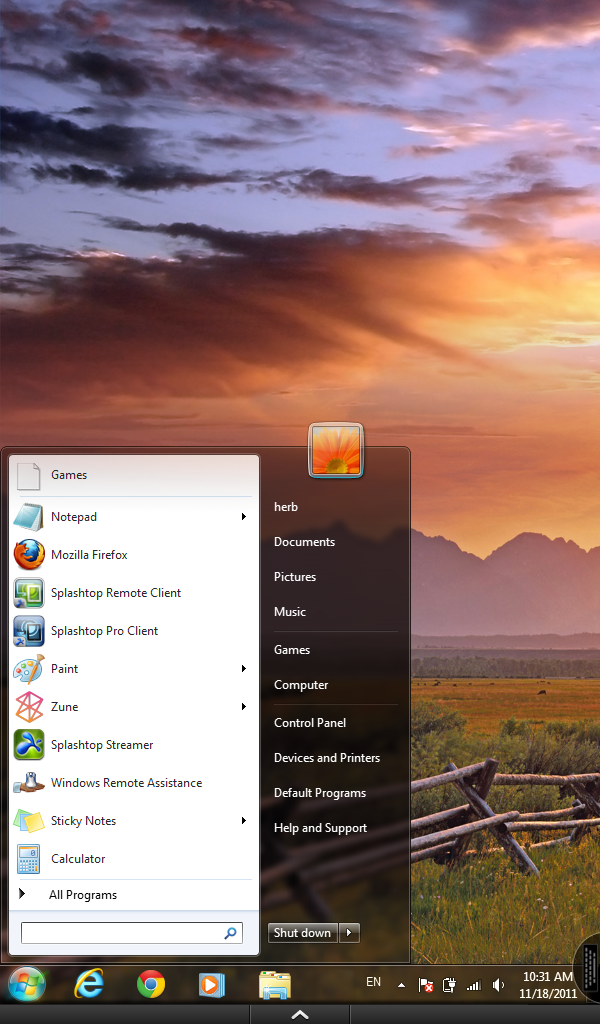Image resolution: width=600 pixels, height=1024 pixels.
Task: Open Windows Remote Assistance
Action: (x=126, y=783)
